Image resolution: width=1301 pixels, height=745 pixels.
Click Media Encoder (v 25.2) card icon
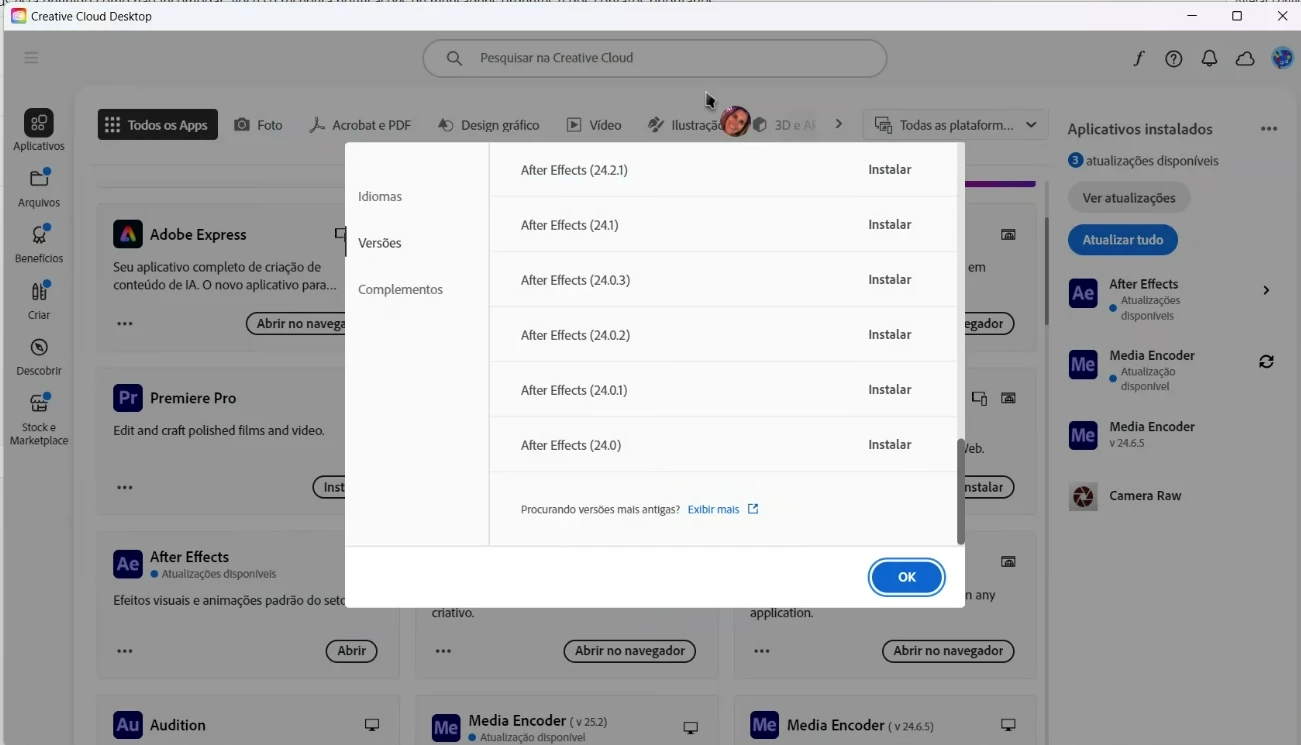(x=446, y=727)
